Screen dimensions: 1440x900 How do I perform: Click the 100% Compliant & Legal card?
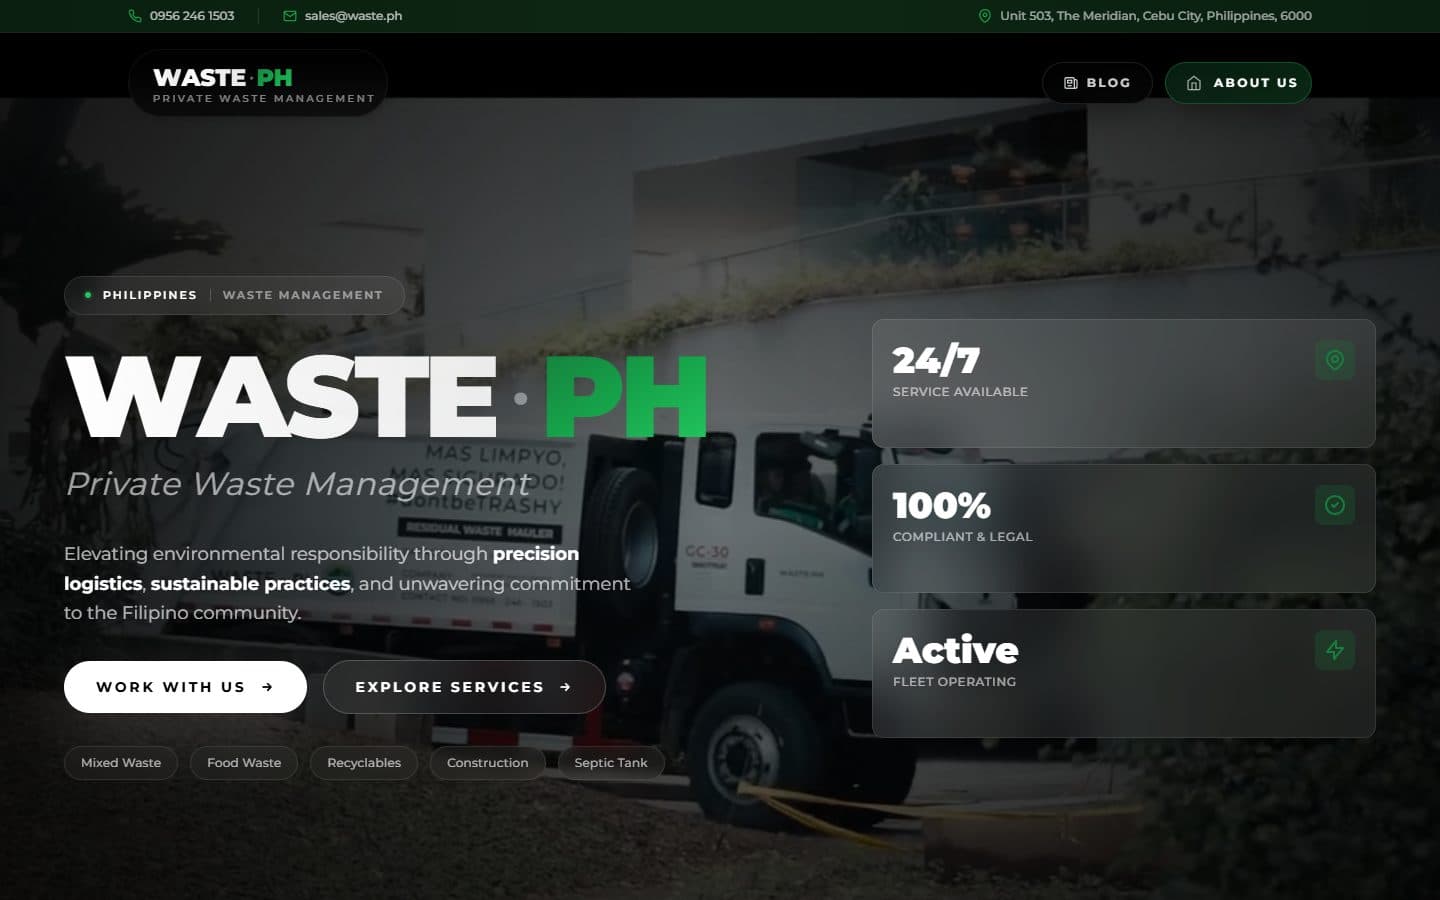pyautogui.click(x=1123, y=528)
